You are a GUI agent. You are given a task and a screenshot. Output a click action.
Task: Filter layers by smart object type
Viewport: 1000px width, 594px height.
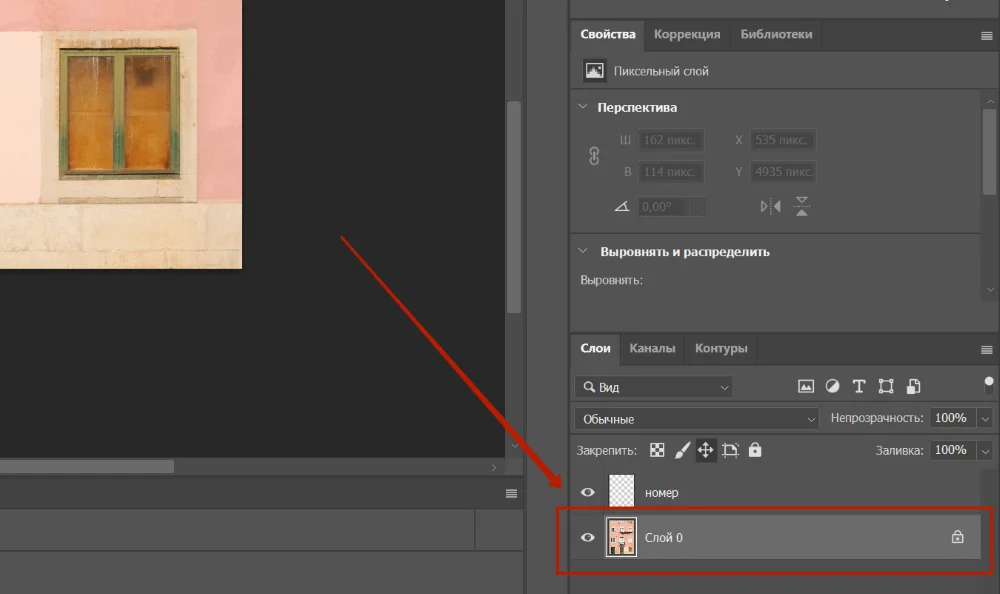(x=912, y=386)
